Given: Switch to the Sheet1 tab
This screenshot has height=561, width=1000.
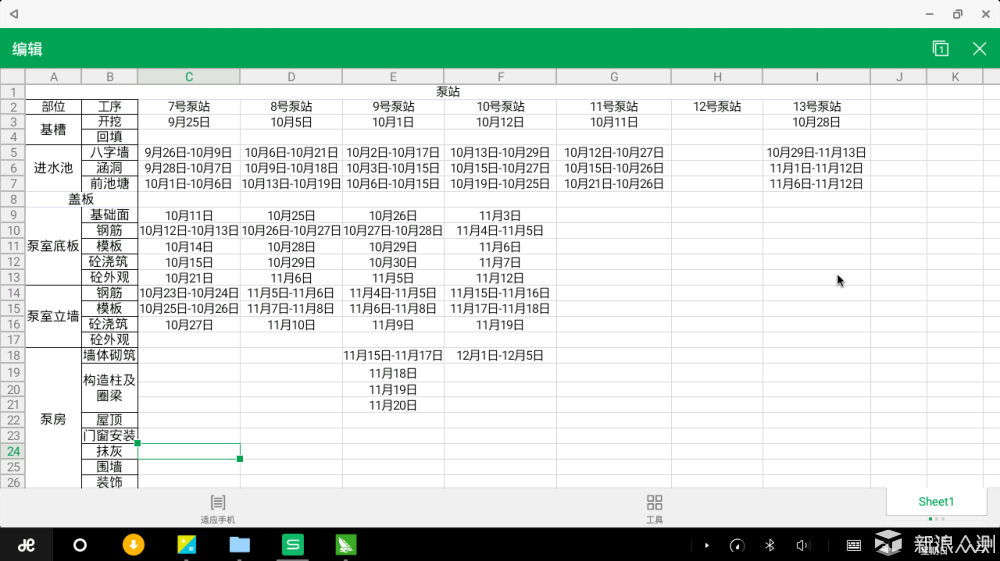Looking at the screenshot, I should point(936,502).
